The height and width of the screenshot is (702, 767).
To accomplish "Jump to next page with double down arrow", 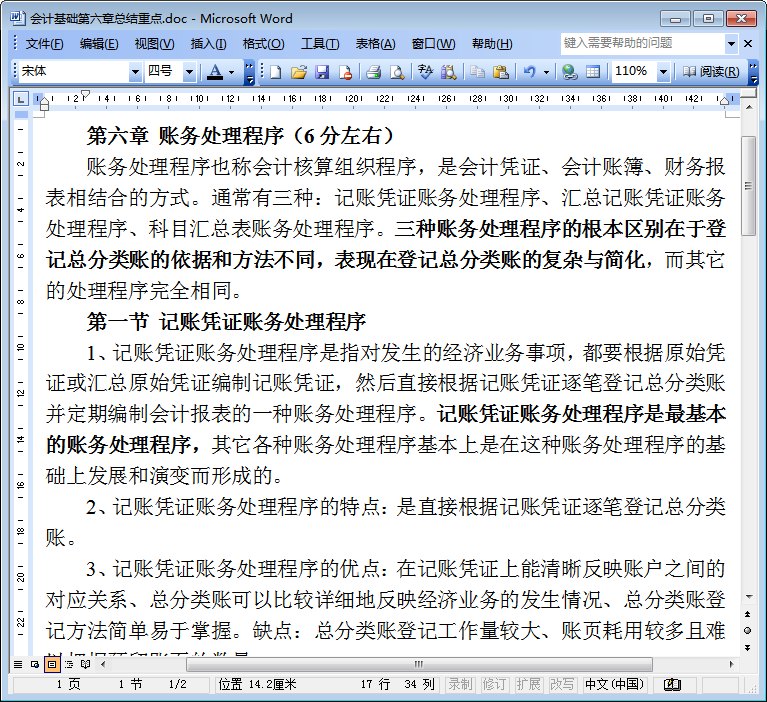I will pos(747,647).
